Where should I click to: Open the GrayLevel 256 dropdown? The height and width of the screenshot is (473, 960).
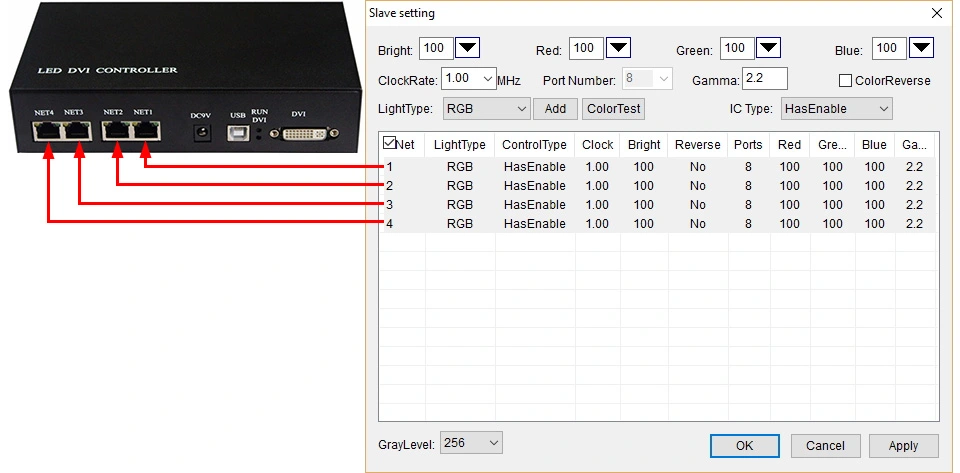coord(471,443)
